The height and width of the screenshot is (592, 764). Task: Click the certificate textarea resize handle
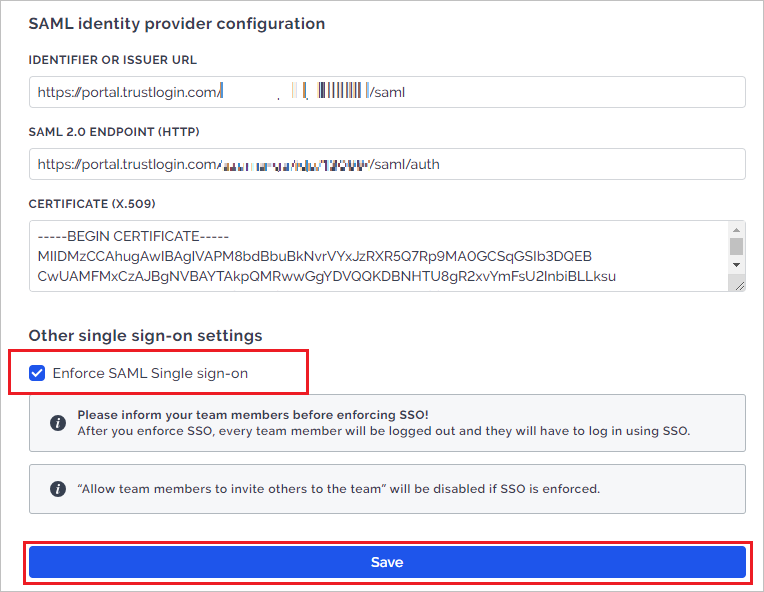pyautogui.click(x=739, y=286)
